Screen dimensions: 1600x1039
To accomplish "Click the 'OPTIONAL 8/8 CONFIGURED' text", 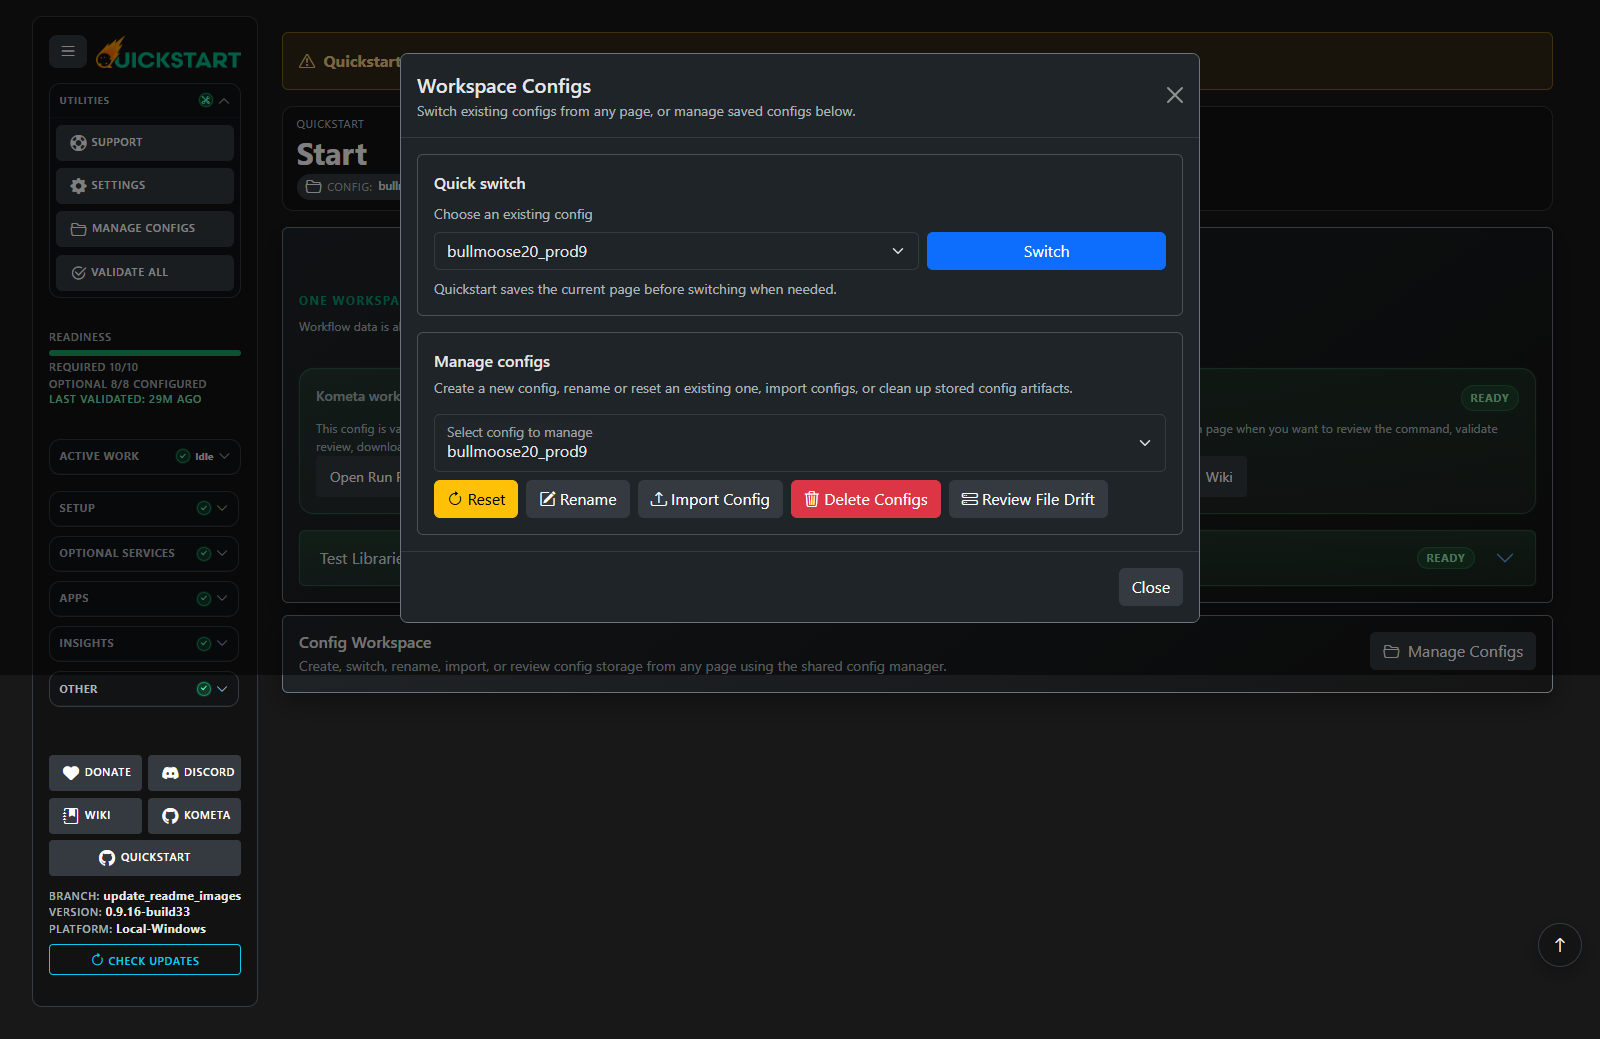I will tap(128, 384).
